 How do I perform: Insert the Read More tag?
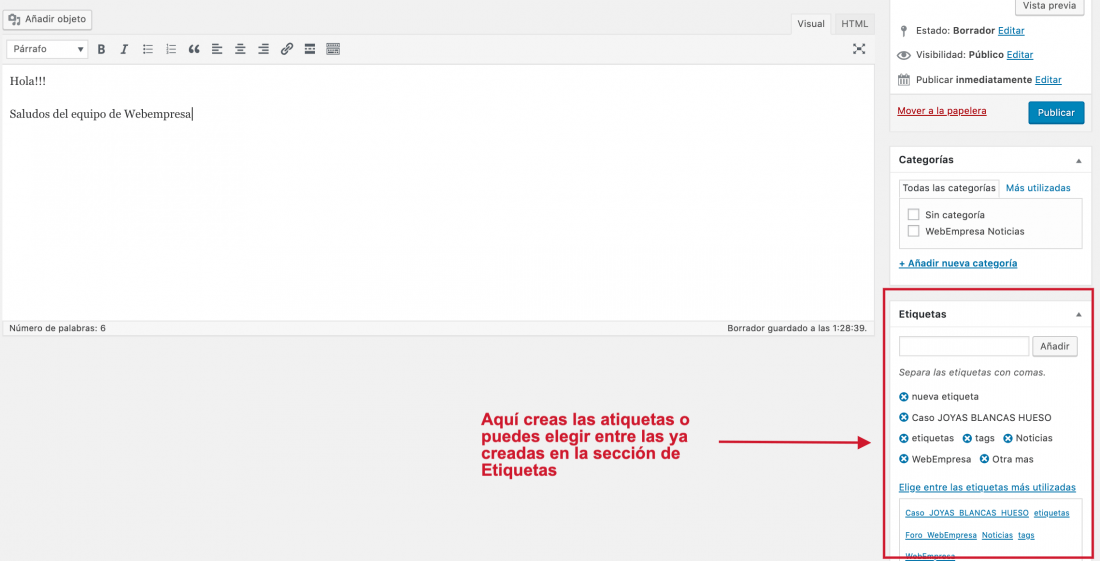point(309,49)
